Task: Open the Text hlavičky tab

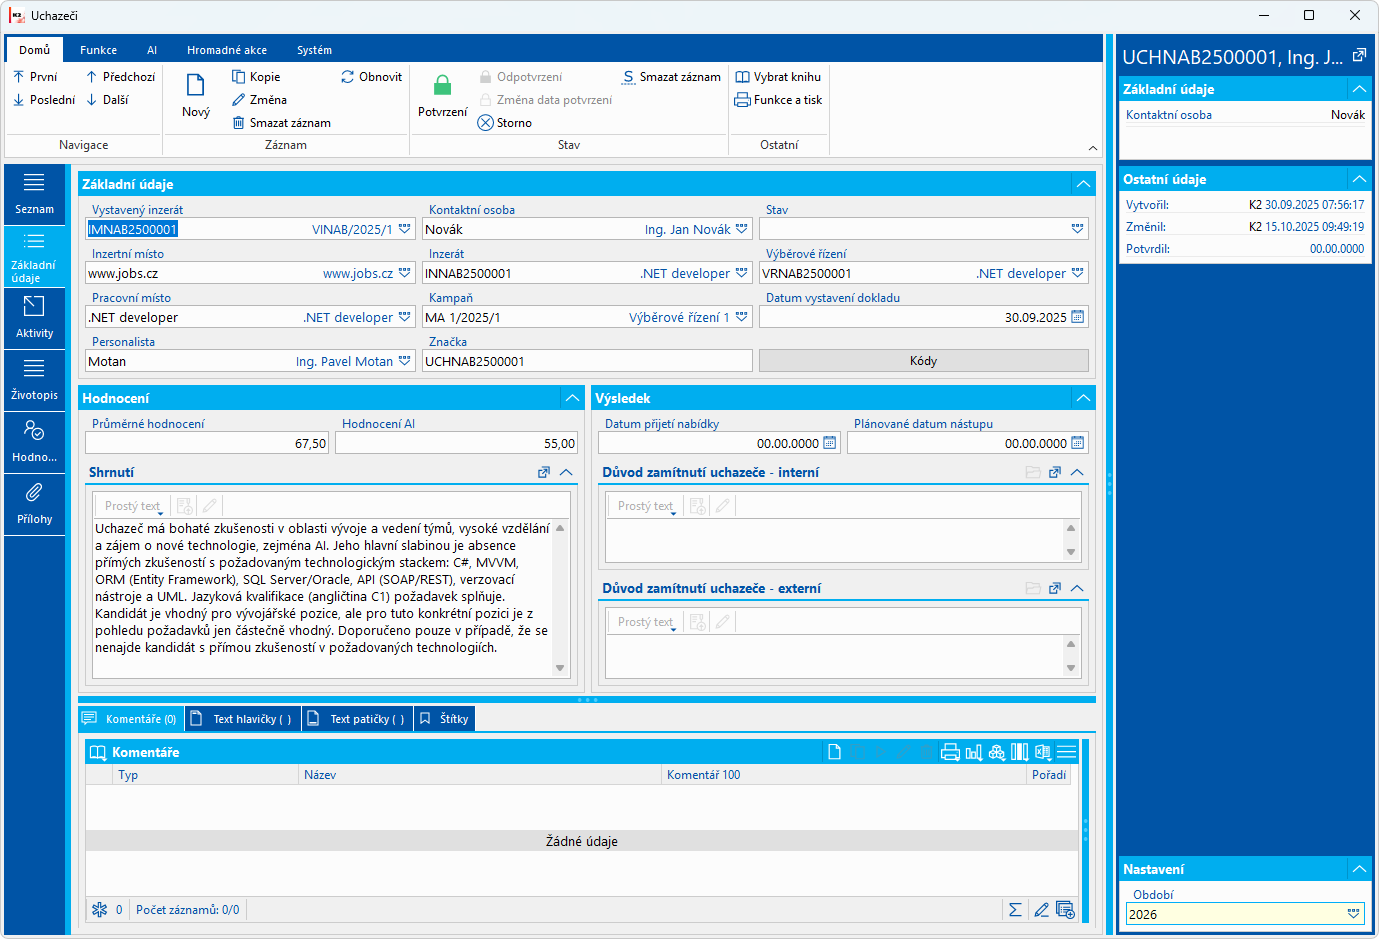Action: [243, 719]
